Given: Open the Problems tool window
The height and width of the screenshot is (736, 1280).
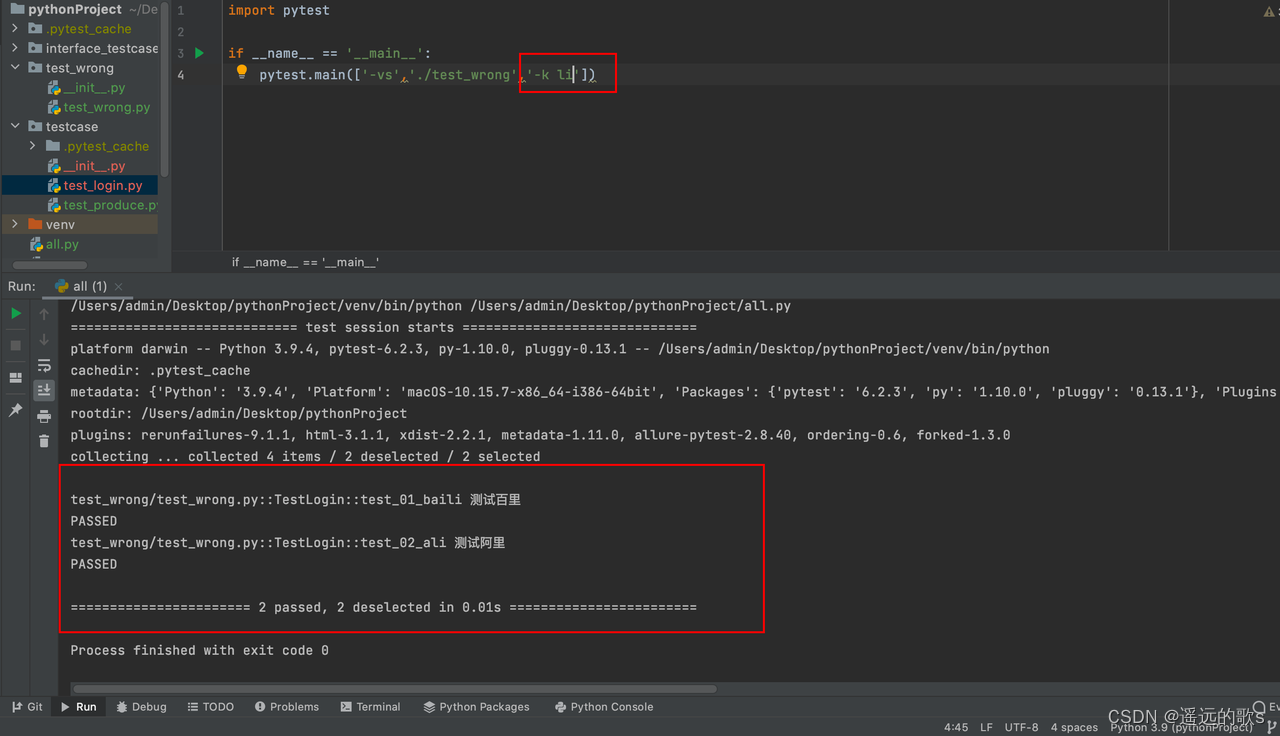Looking at the screenshot, I should [286, 706].
